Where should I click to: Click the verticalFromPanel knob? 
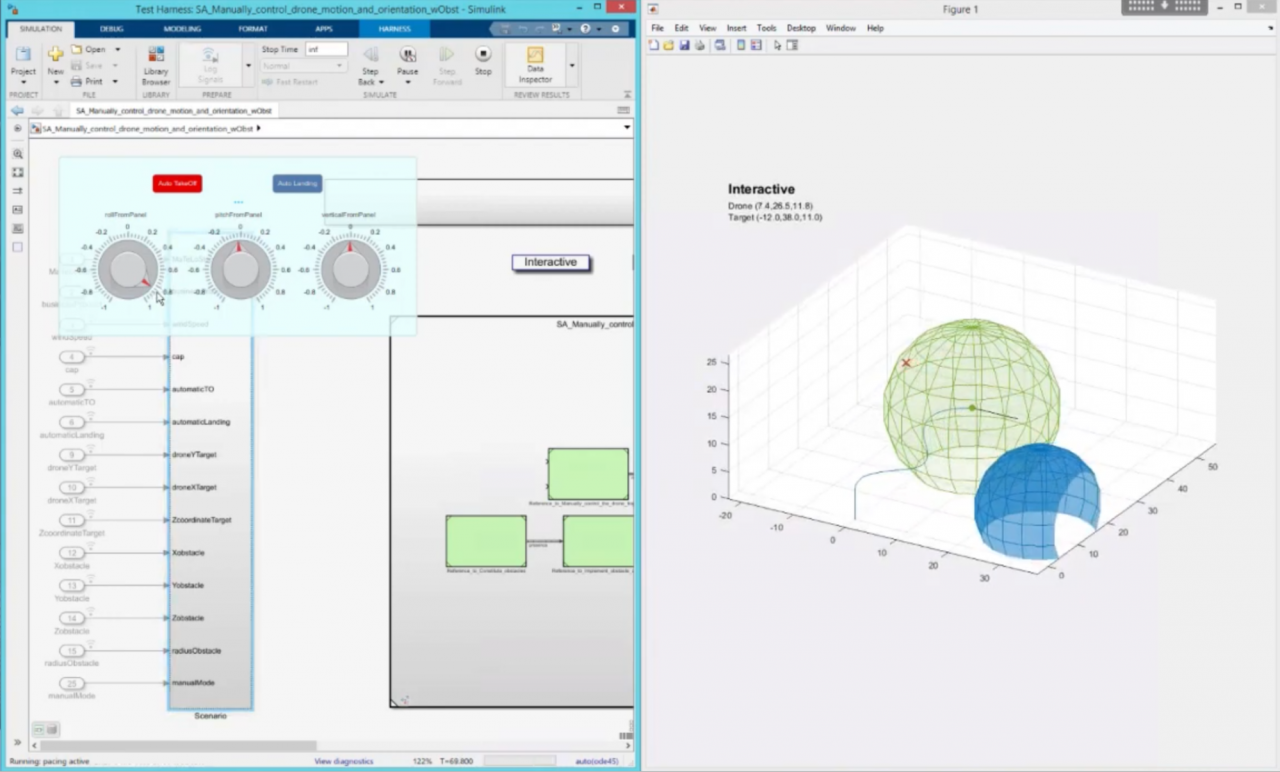pos(350,270)
